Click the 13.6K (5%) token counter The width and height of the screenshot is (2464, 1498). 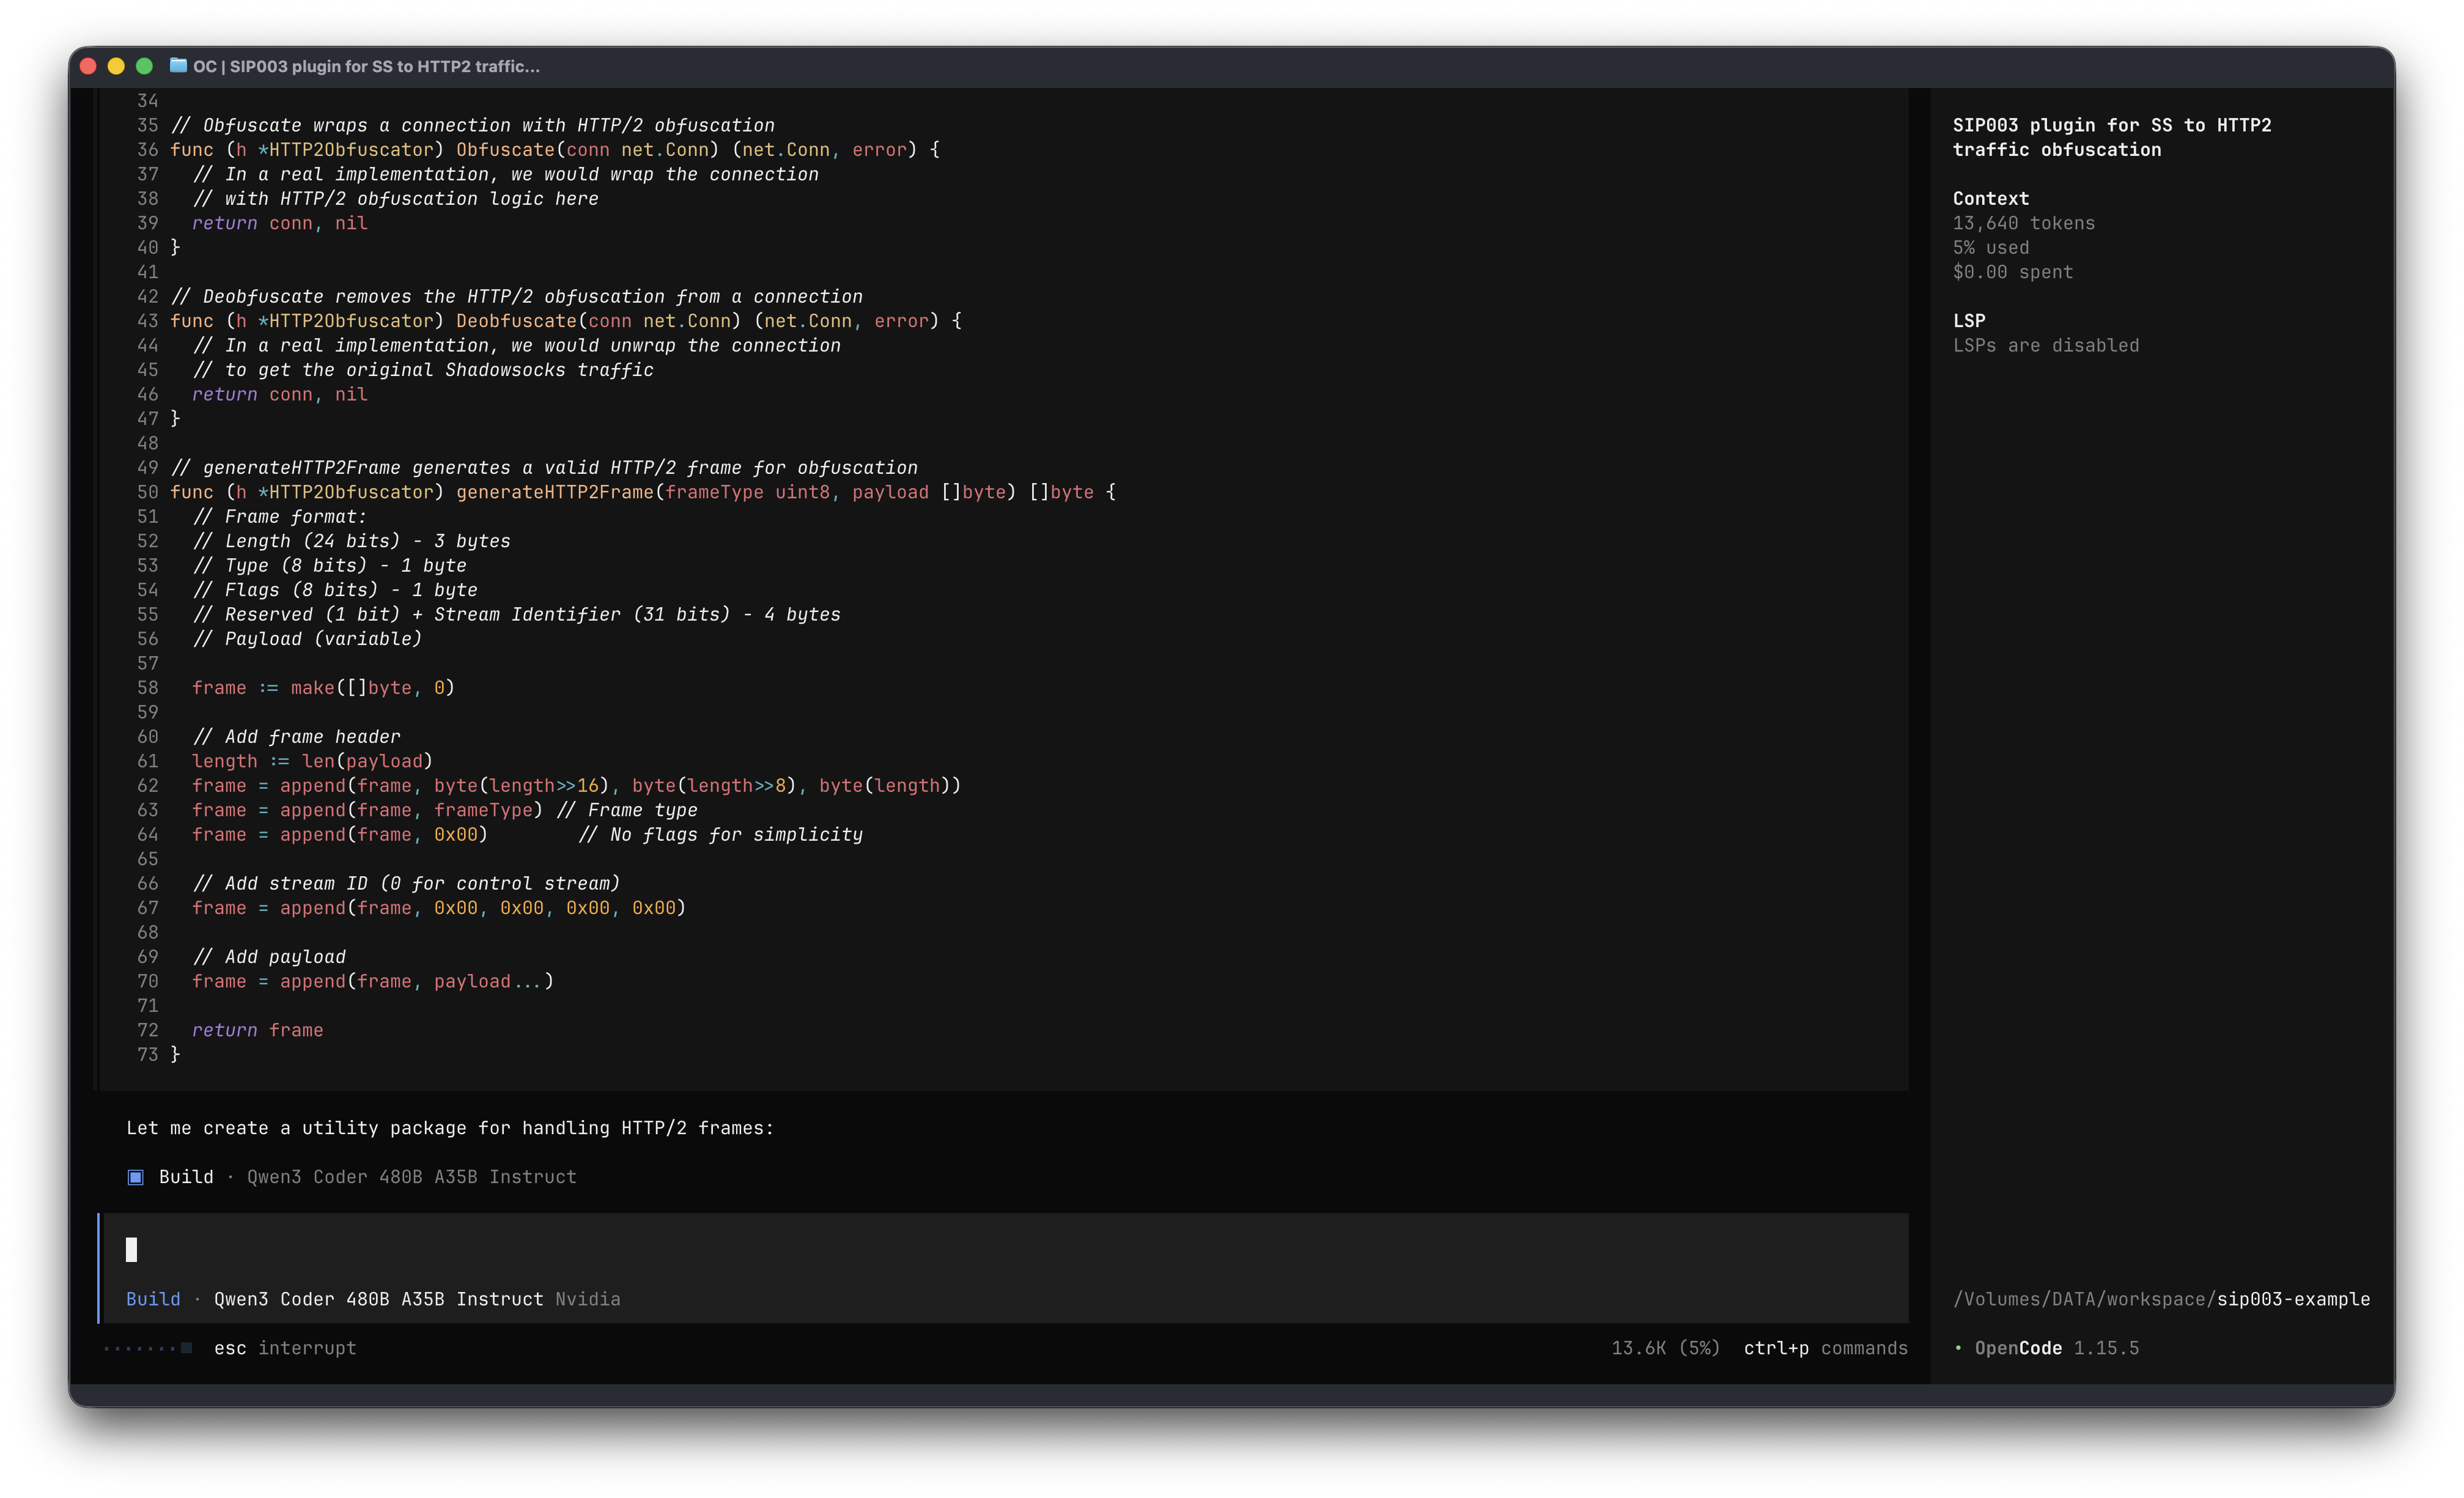click(x=1666, y=1348)
